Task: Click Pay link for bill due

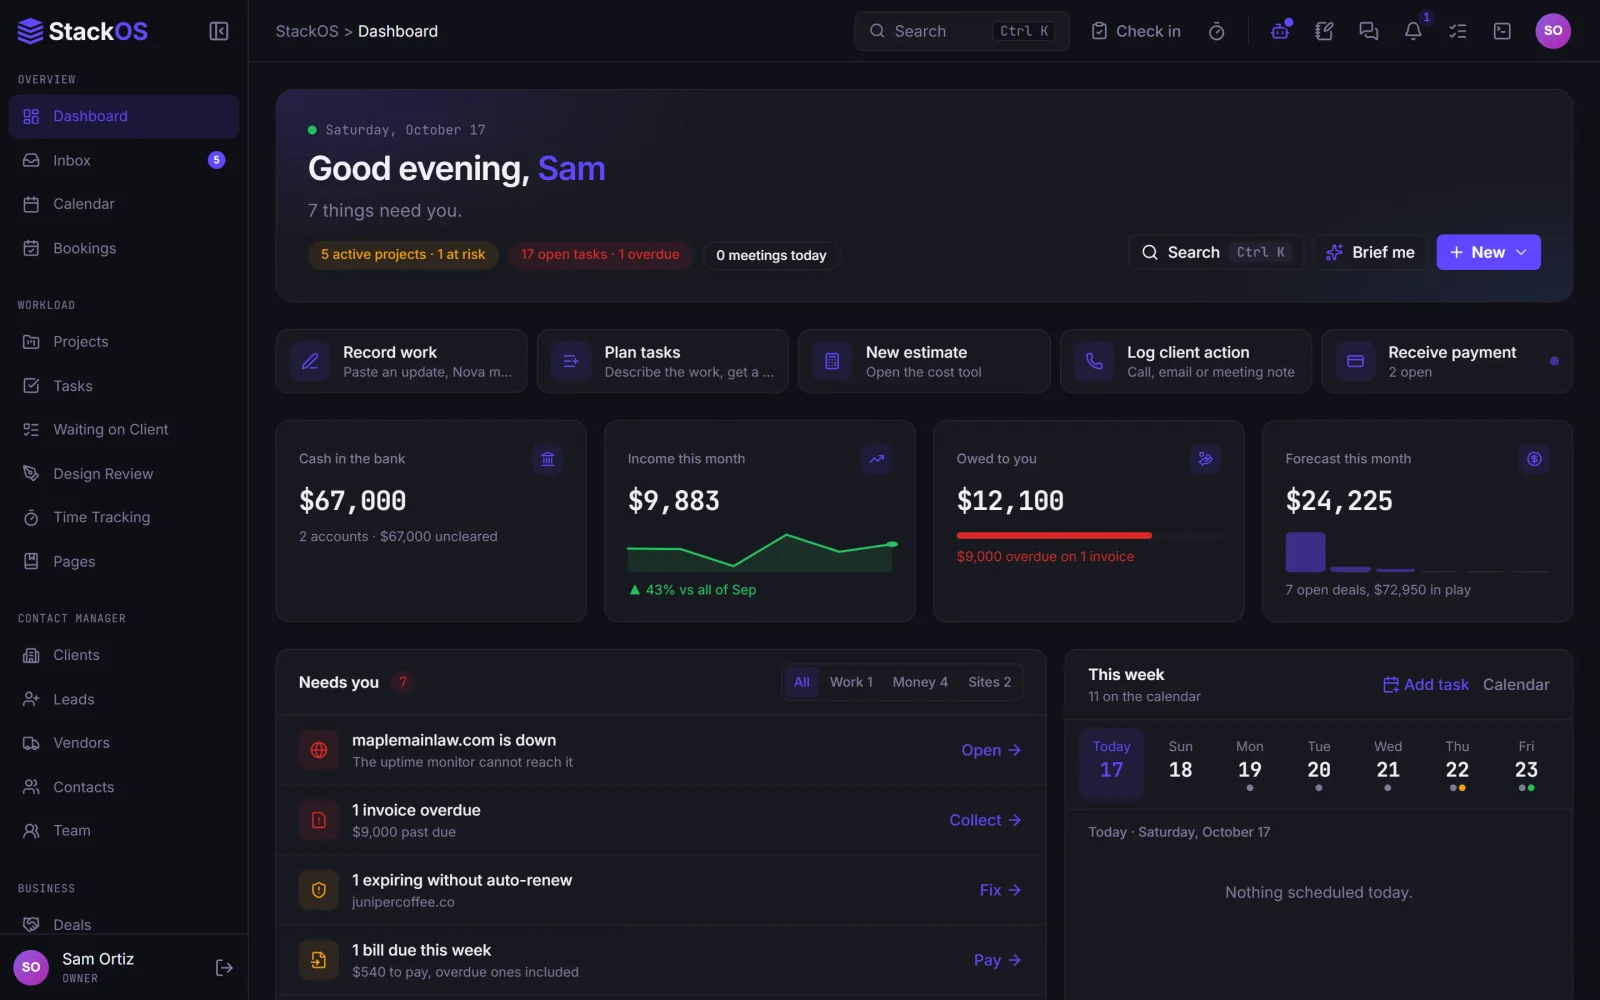Action: (x=997, y=960)
